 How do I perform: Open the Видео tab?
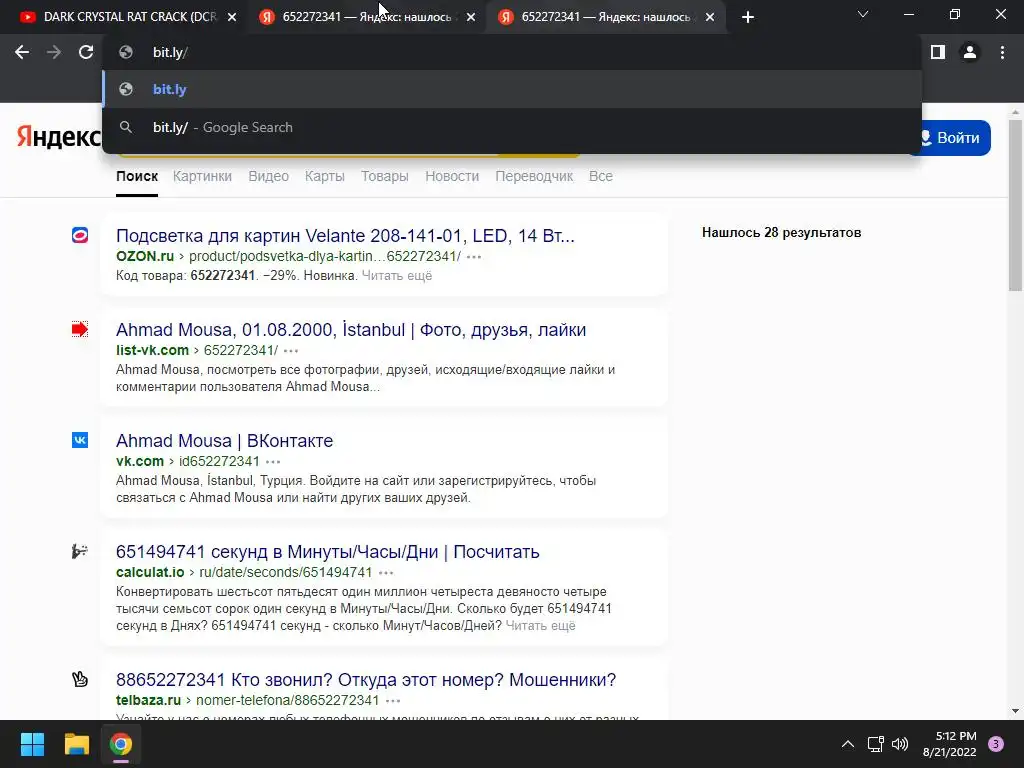click(x=268, y=176)
